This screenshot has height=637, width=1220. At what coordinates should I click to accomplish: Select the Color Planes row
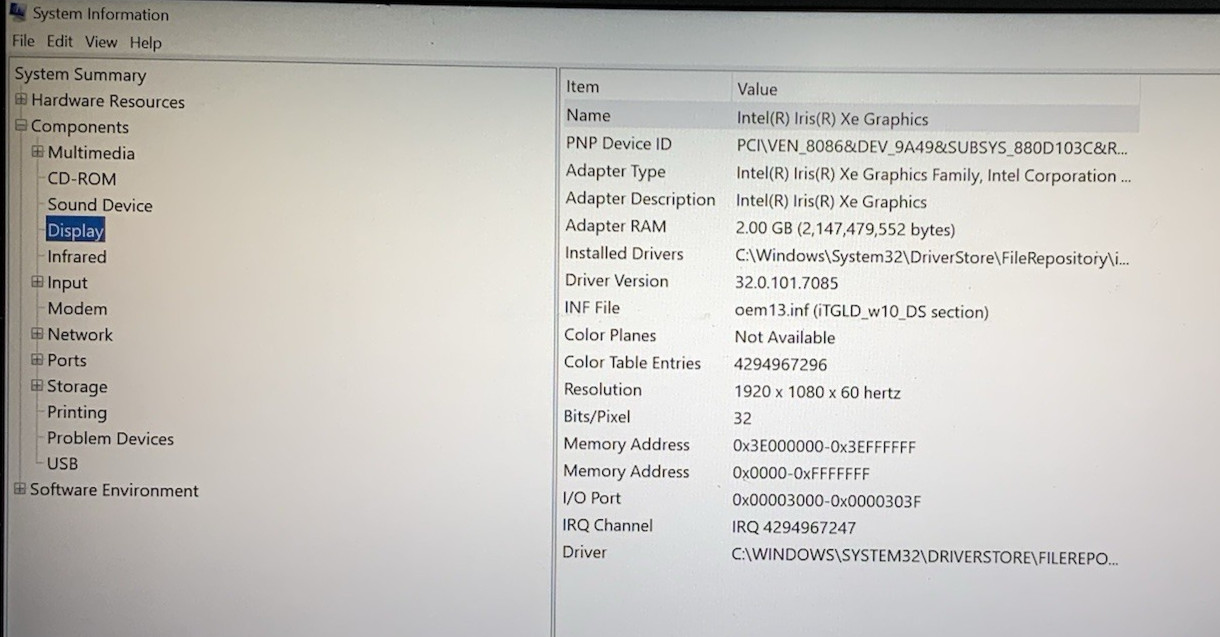coord(850,336)
